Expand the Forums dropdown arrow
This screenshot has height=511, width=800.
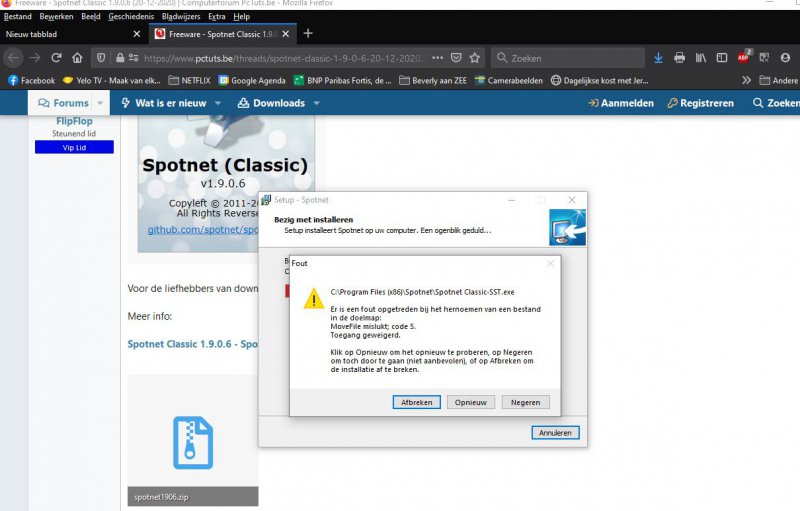100,103
